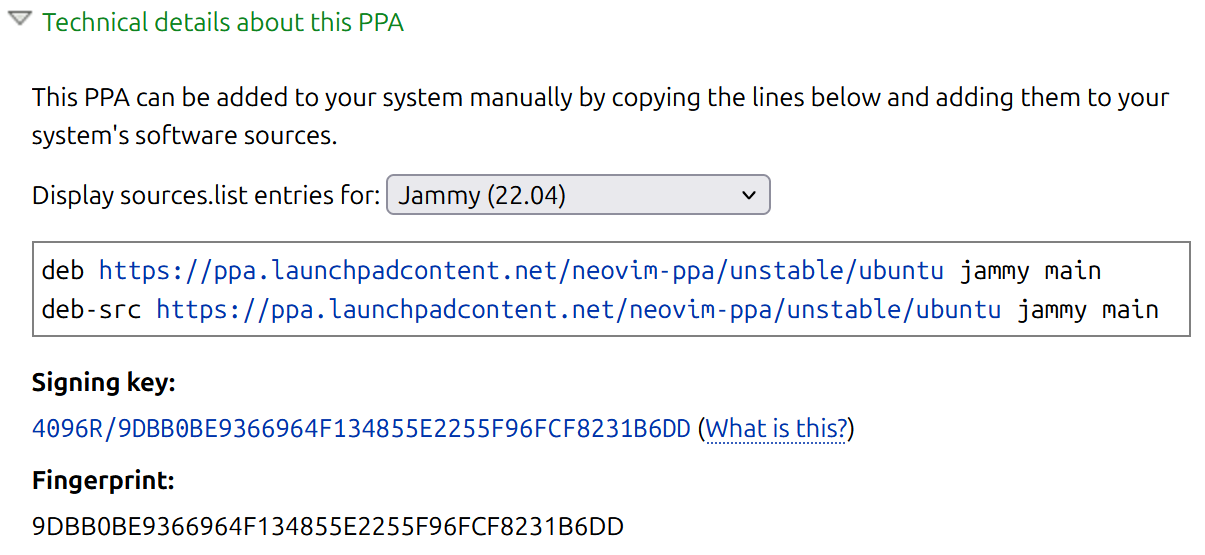Open the URL on the deb-src line
The width and height of the screenshot is (1205, 555).
(578, 309)
